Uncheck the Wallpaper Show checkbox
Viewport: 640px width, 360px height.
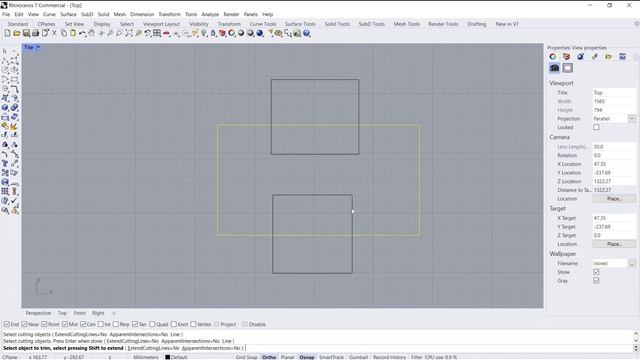point(596,272)
